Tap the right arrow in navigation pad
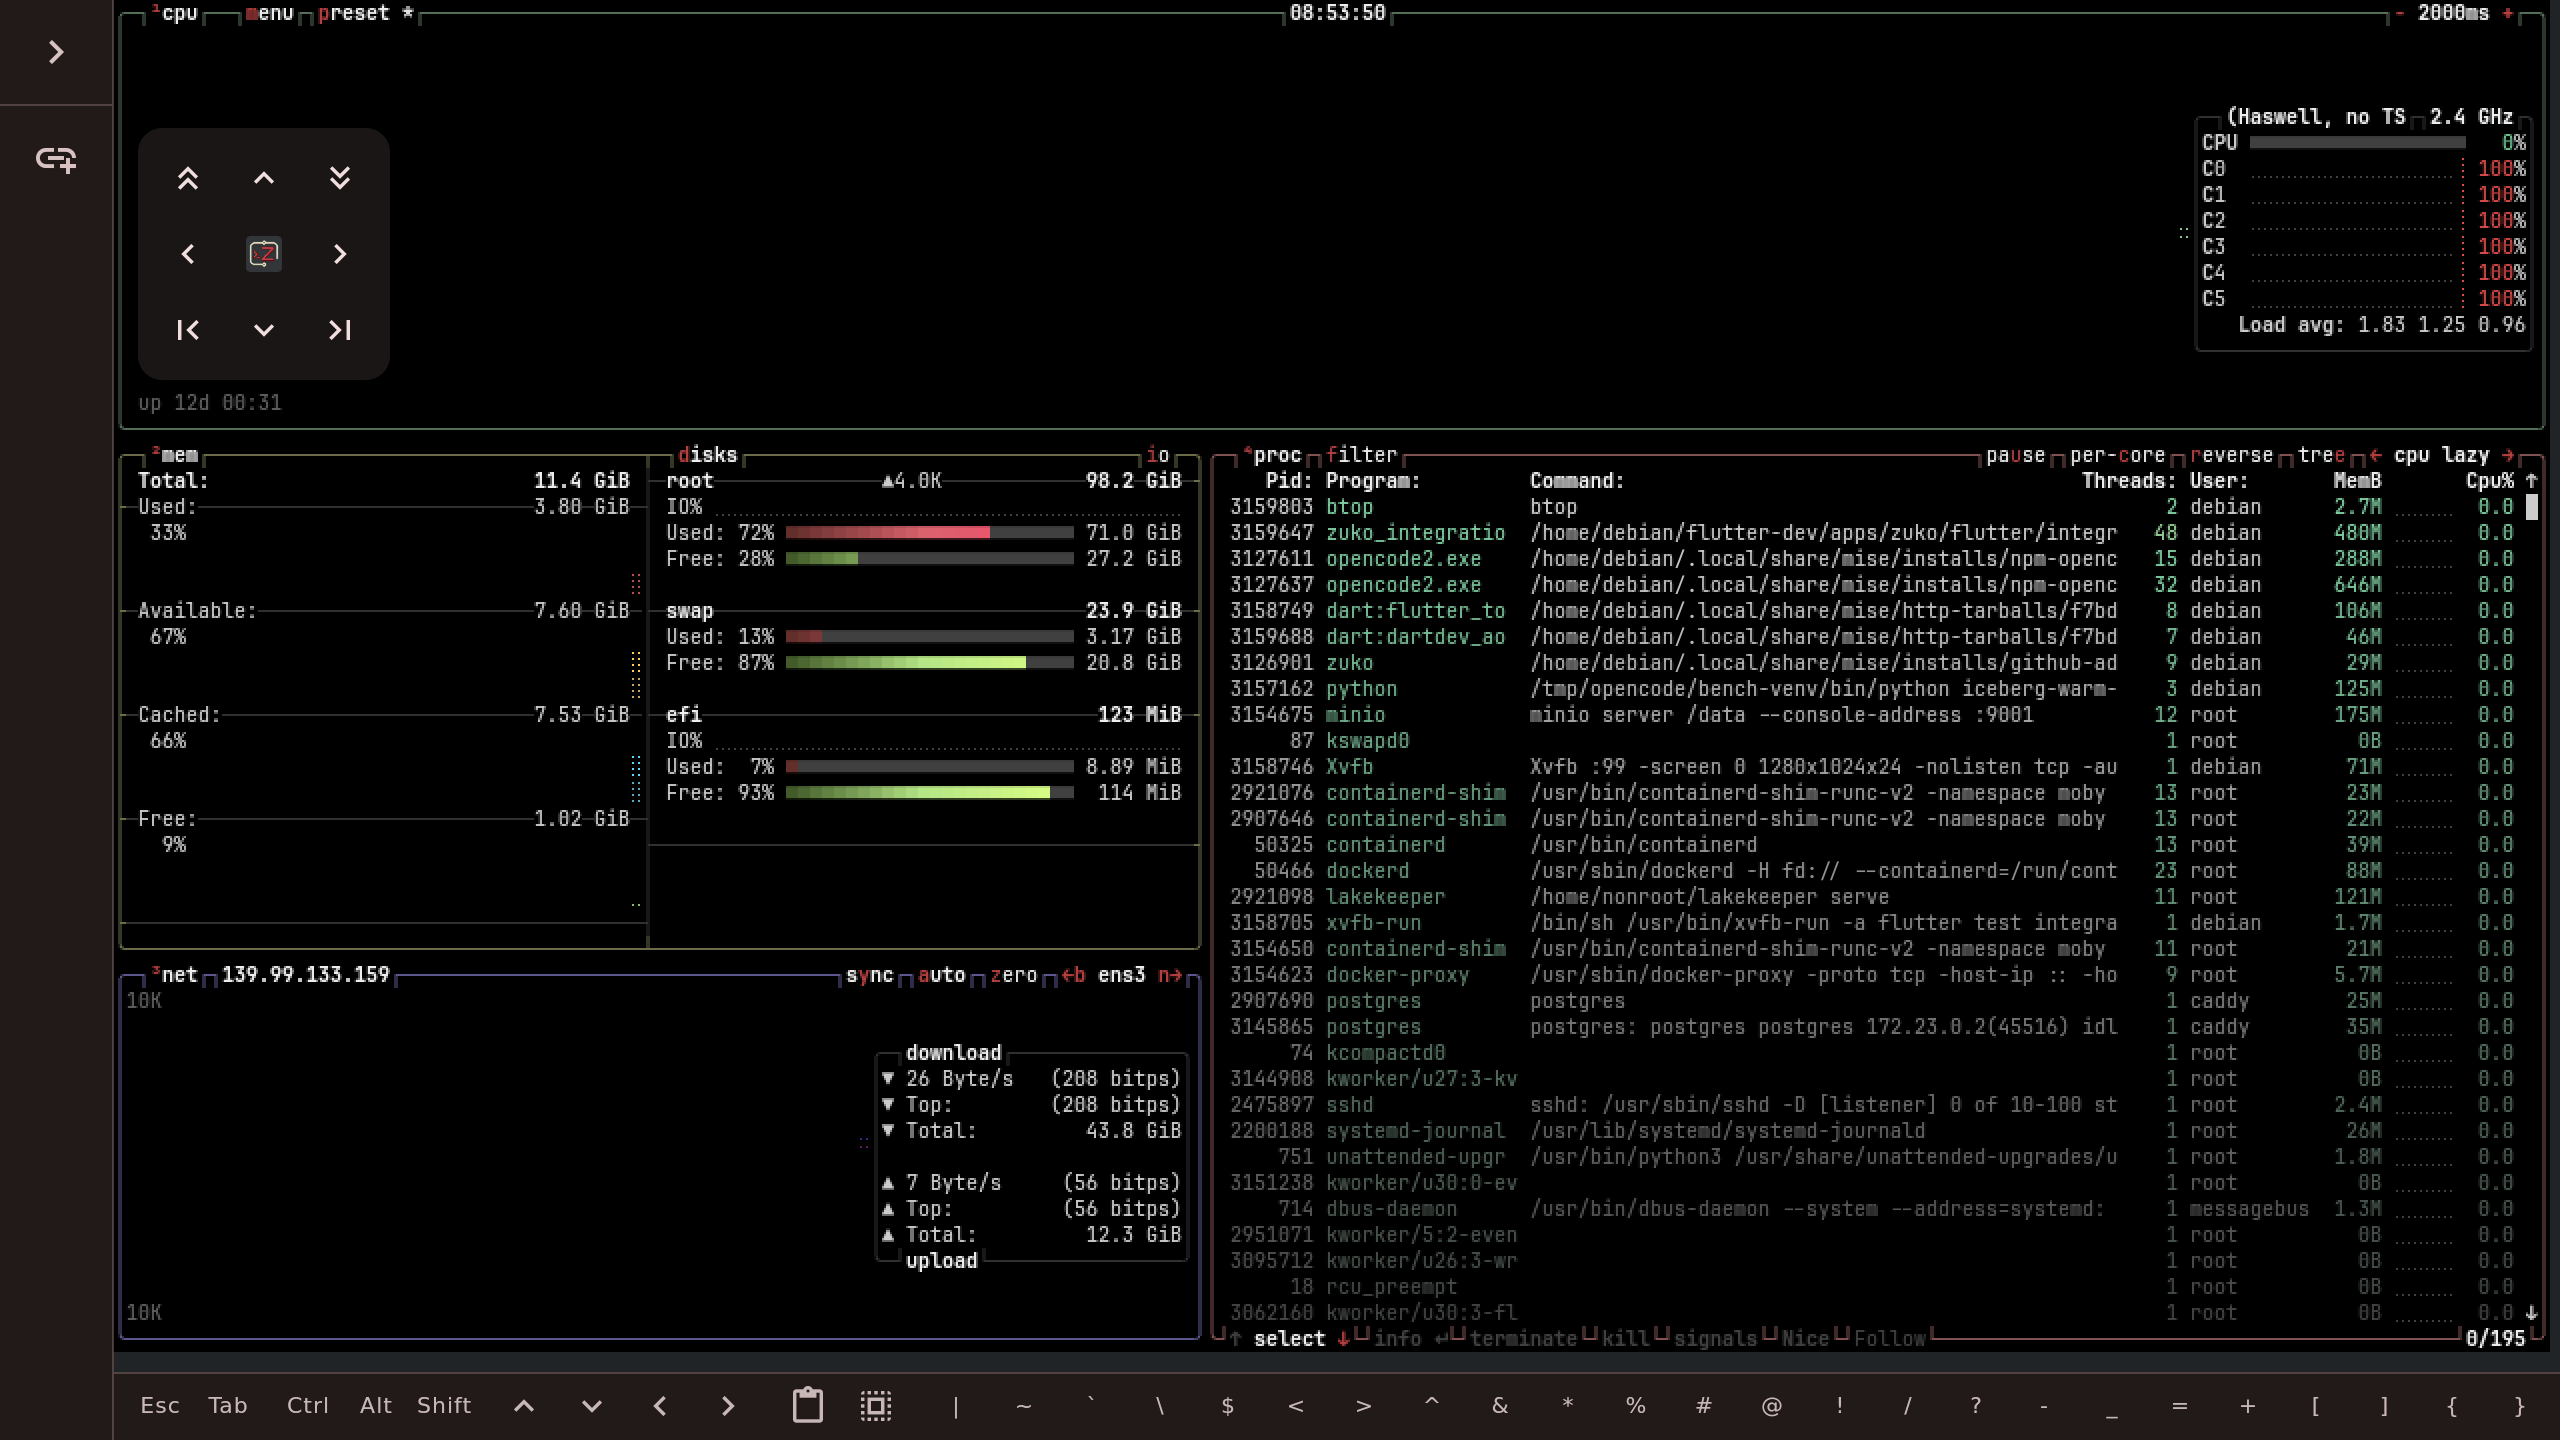 tap(340, 254)
